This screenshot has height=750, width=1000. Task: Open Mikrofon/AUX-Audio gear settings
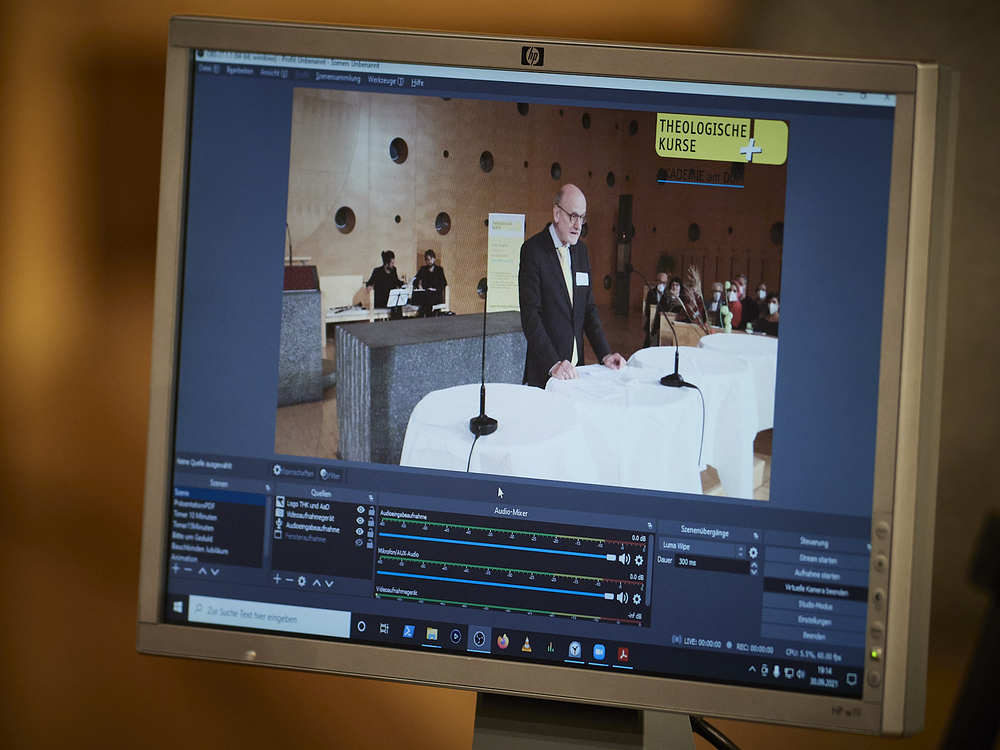pos(637,599)
